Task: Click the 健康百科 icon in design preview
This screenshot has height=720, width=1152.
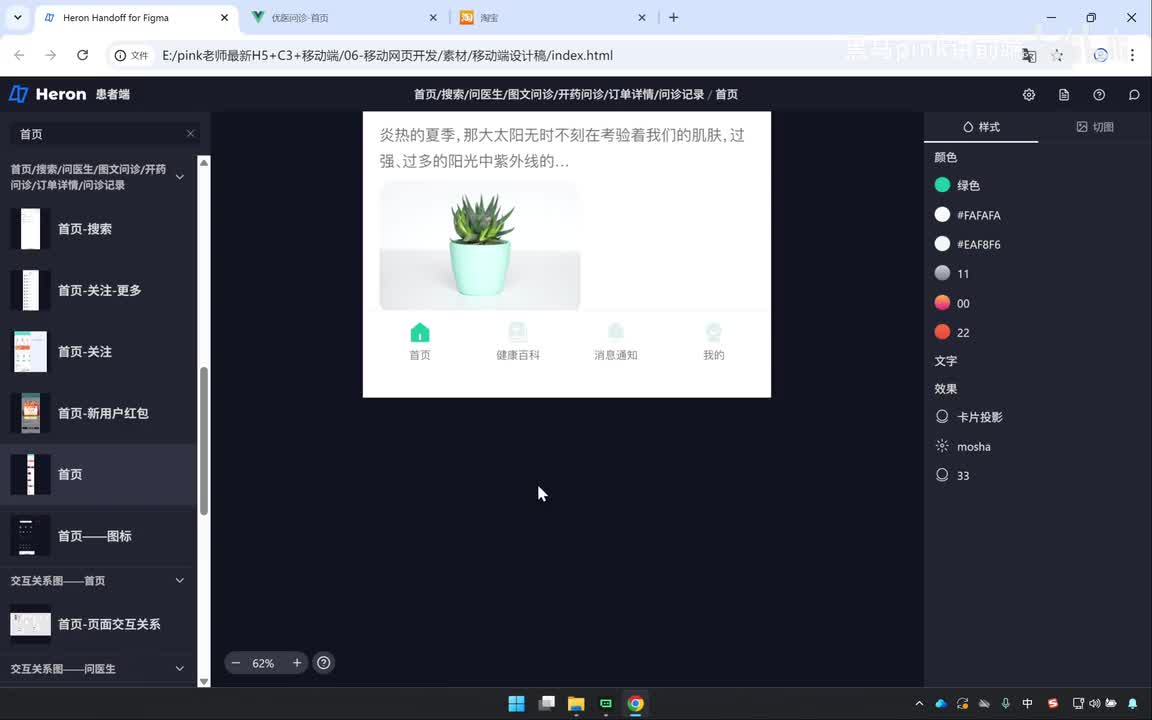Action: click(517, 333)
